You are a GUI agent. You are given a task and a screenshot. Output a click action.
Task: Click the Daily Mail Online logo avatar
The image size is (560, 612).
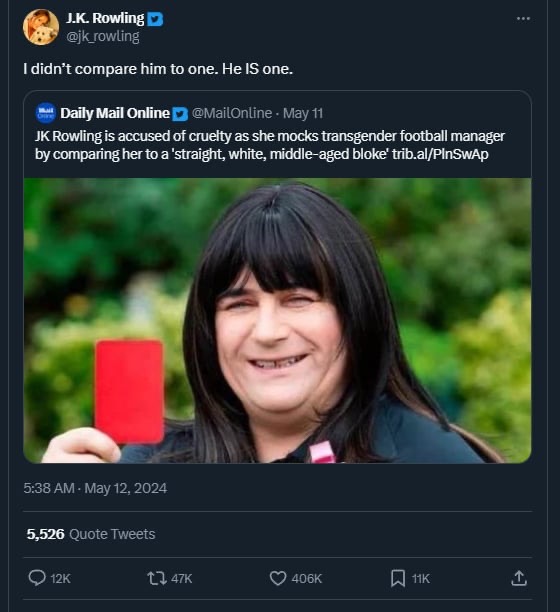[46, 113]
